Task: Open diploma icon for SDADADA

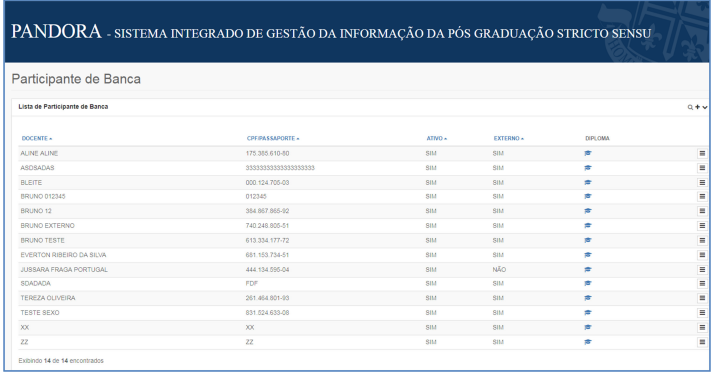Action: click(x=588, y=284)
